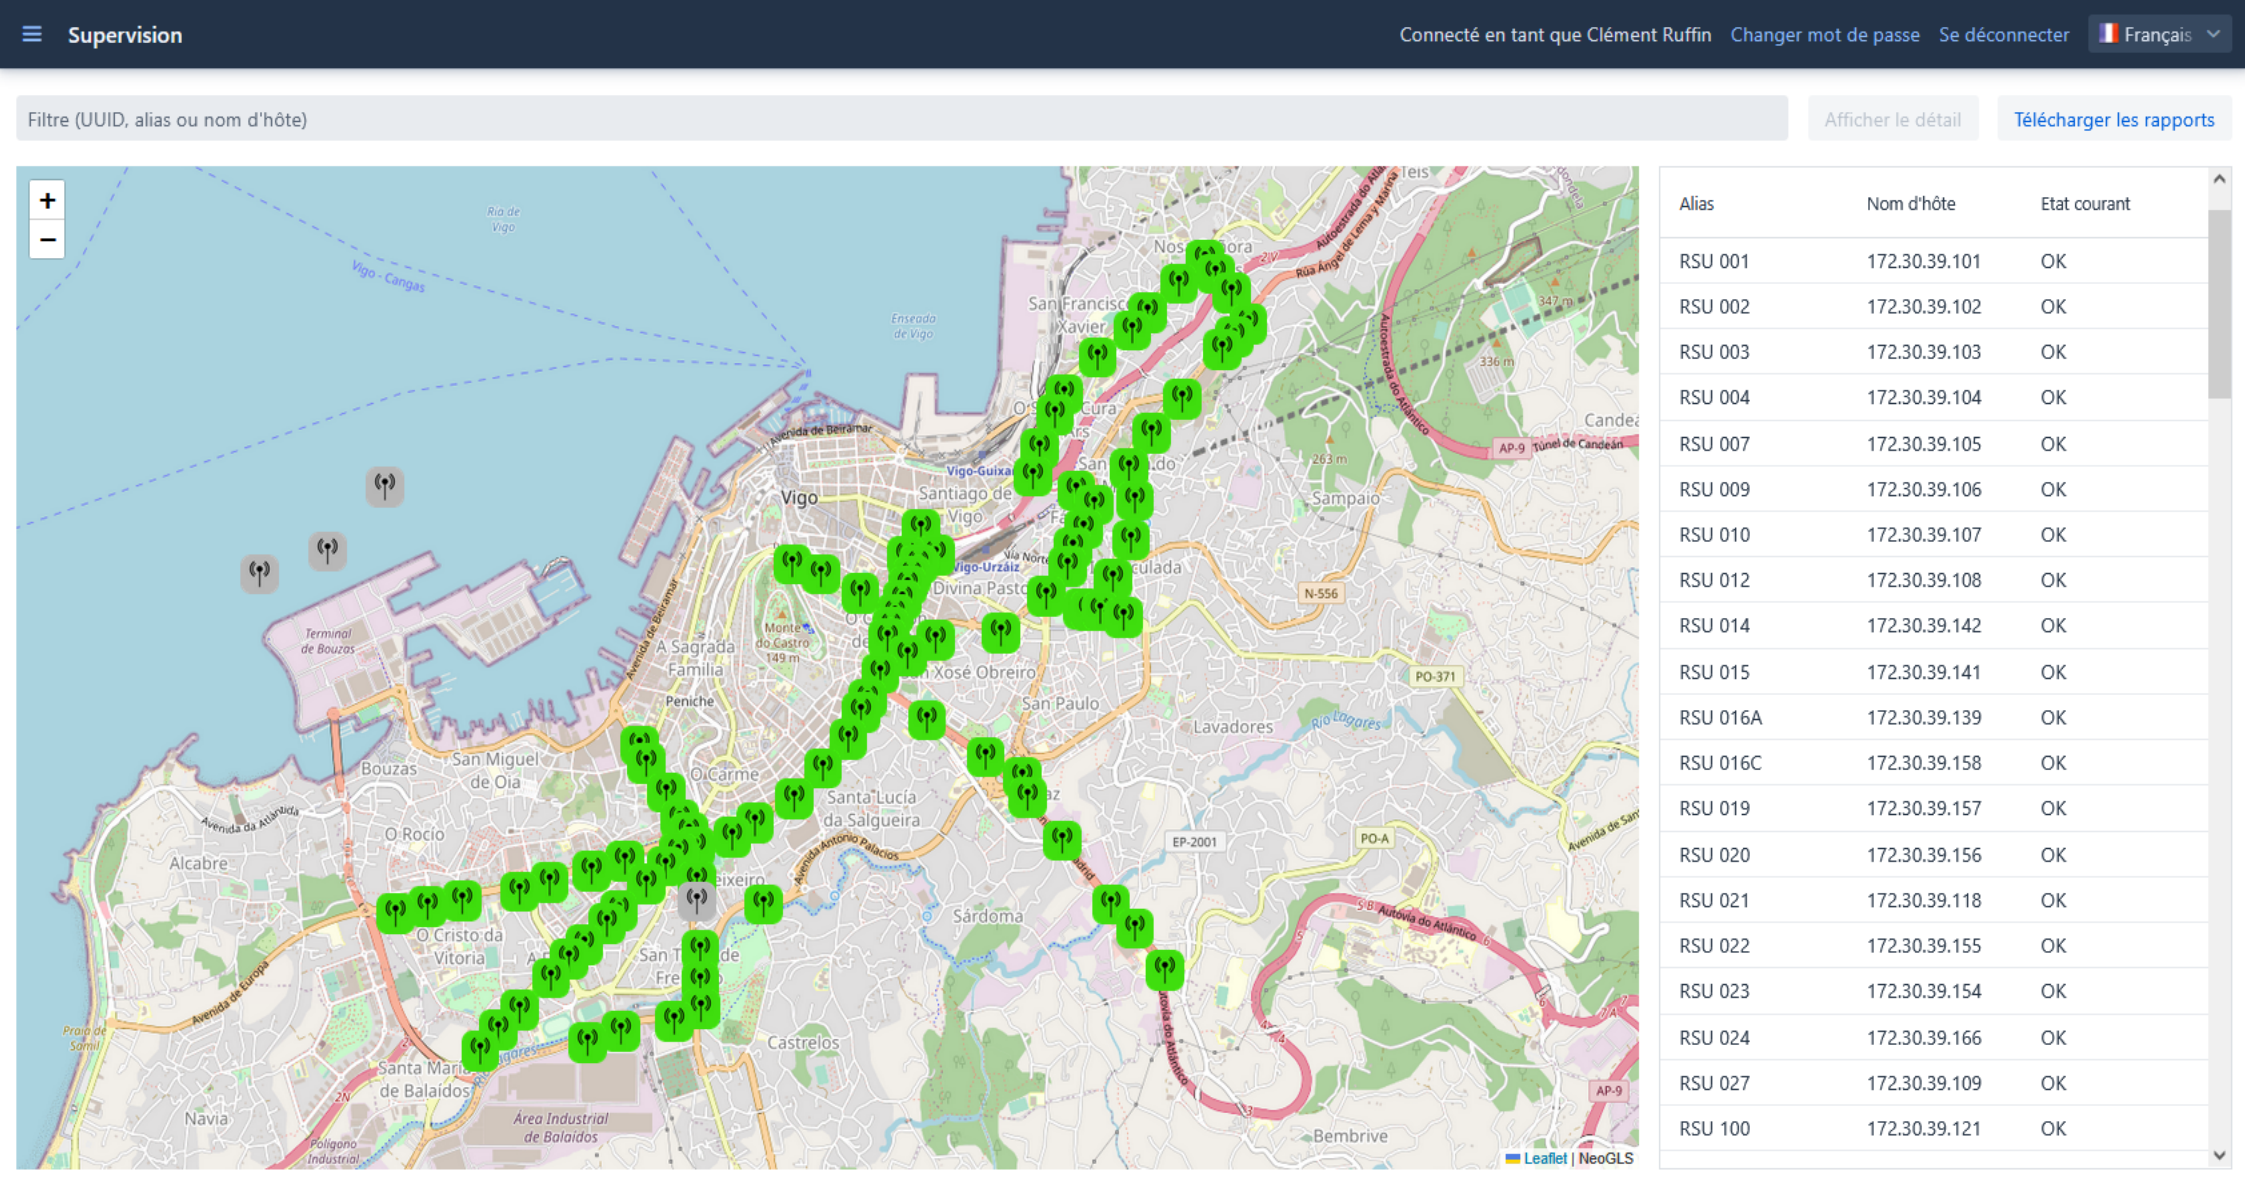This screenshot has height=1184, width=2245.
Task: Select row RSU 016C
Action: click(1933, 763)
